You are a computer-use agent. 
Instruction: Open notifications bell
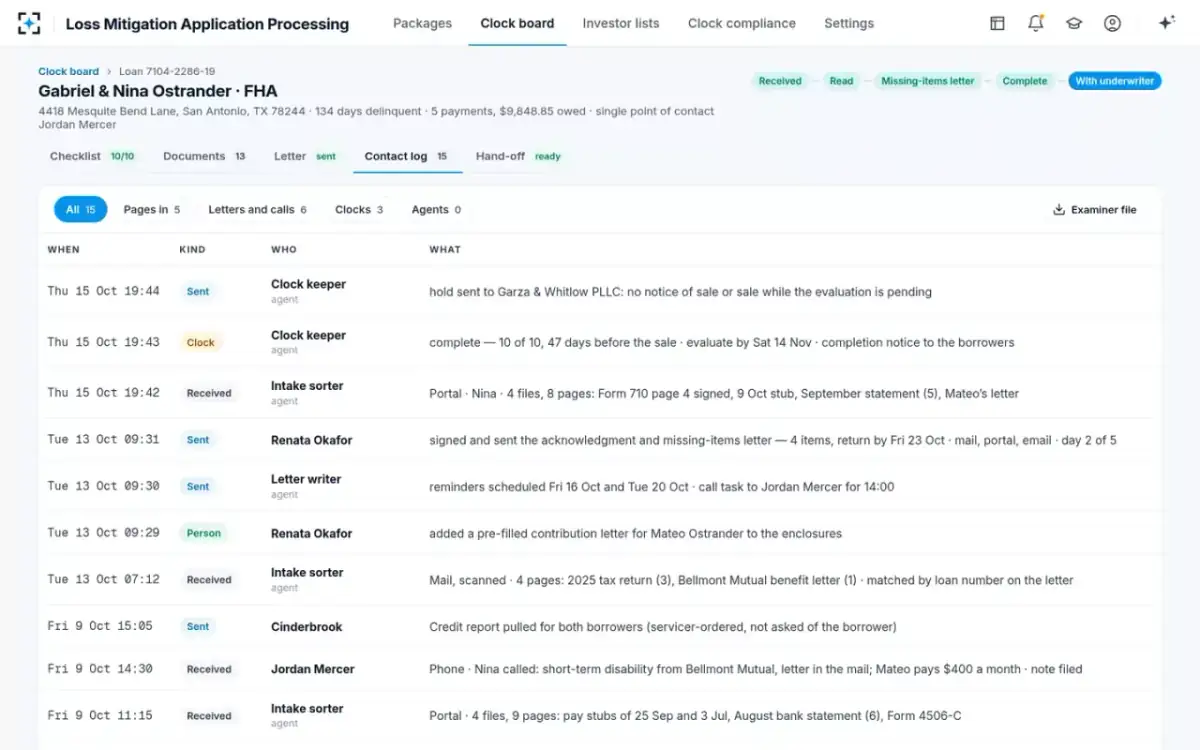click(x=1036, y=23)
